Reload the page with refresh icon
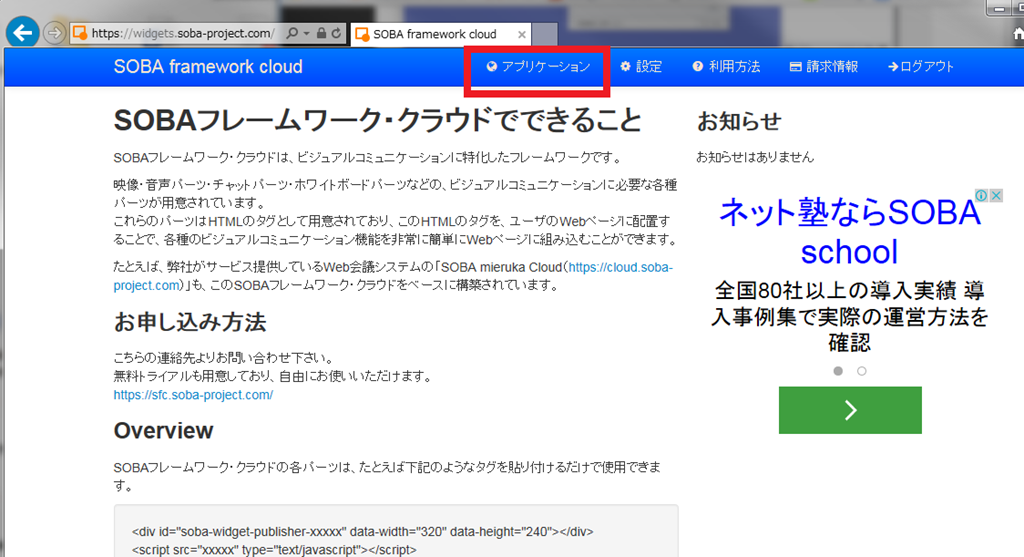1024x557 pixels. point(336,33)
